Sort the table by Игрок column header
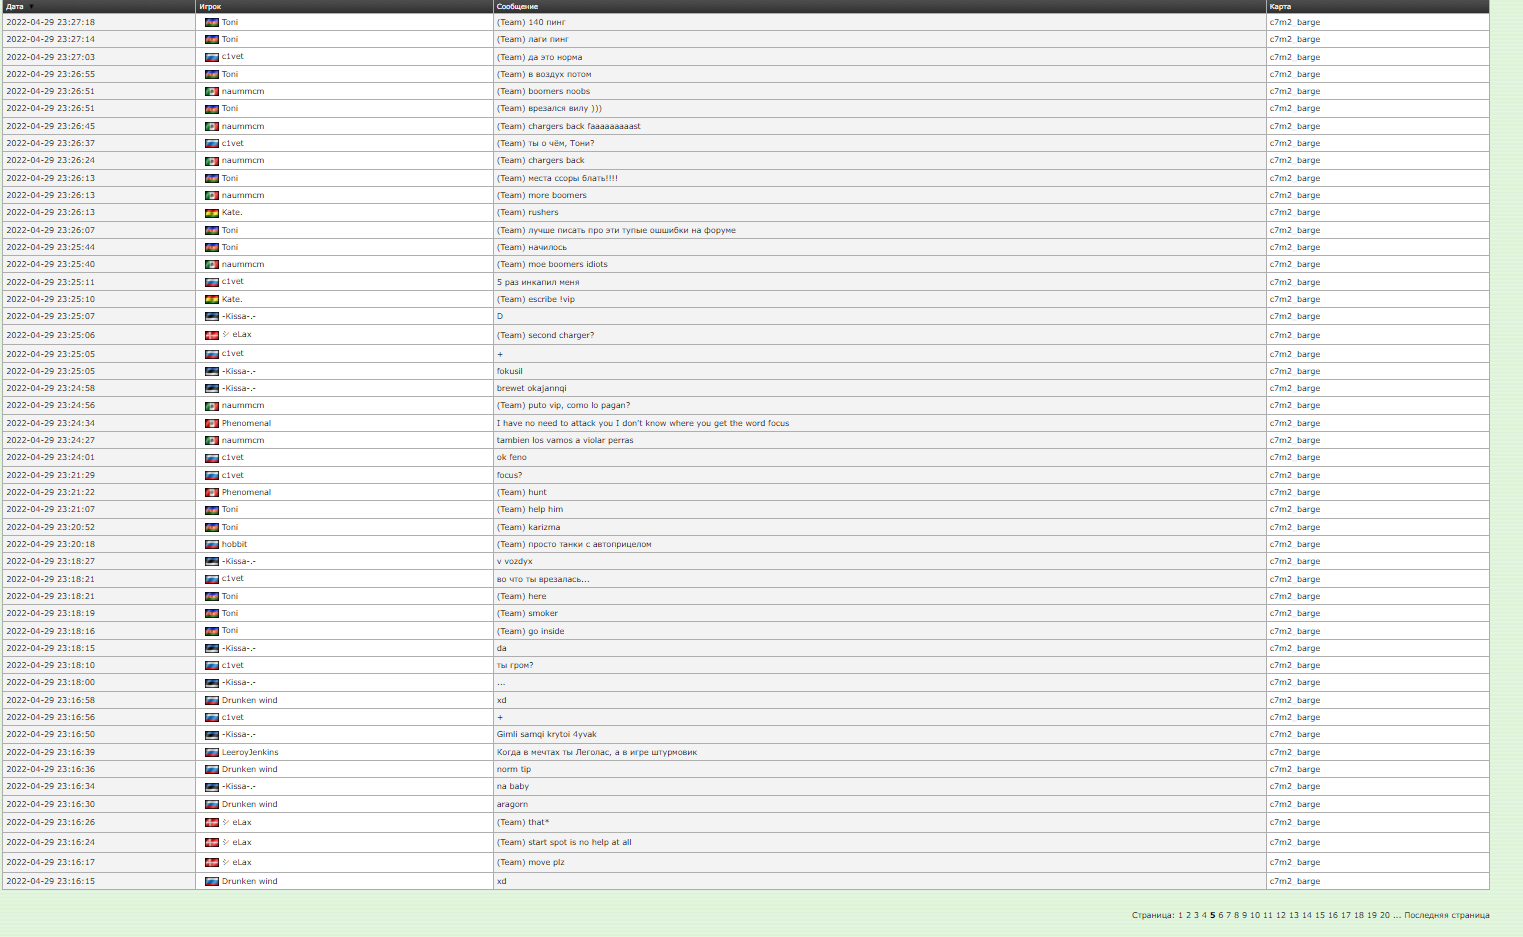 coord(210,7)
